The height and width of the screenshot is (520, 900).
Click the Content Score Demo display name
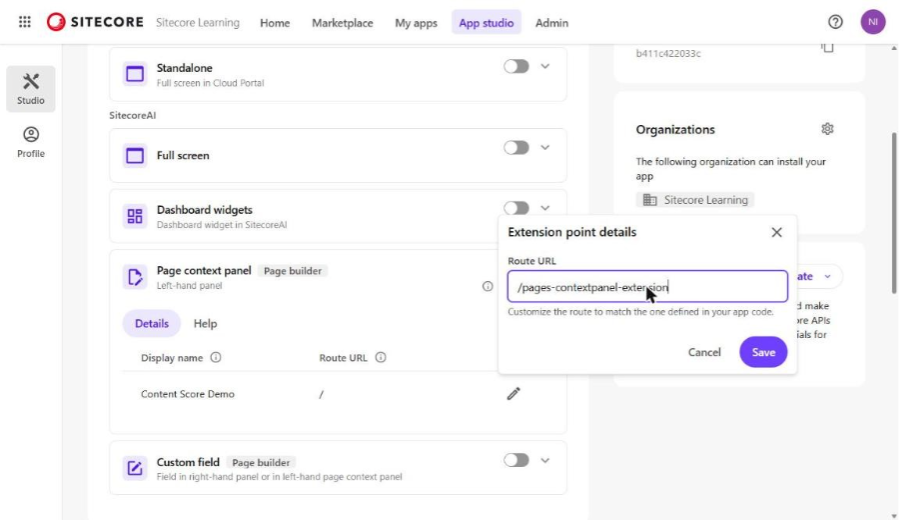(x=188, y=394)
